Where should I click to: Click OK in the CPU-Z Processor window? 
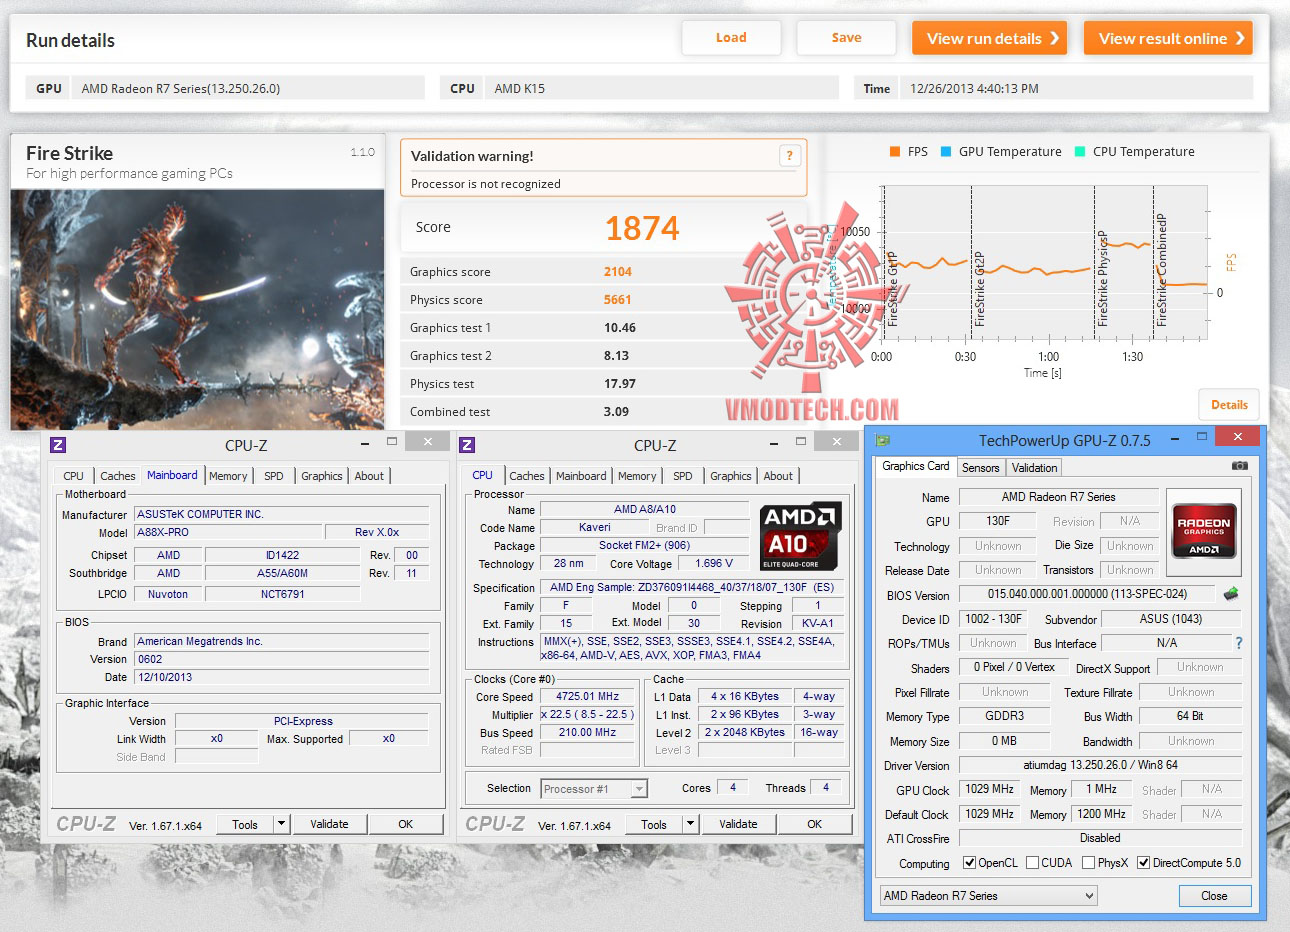[x=815, y=824]
